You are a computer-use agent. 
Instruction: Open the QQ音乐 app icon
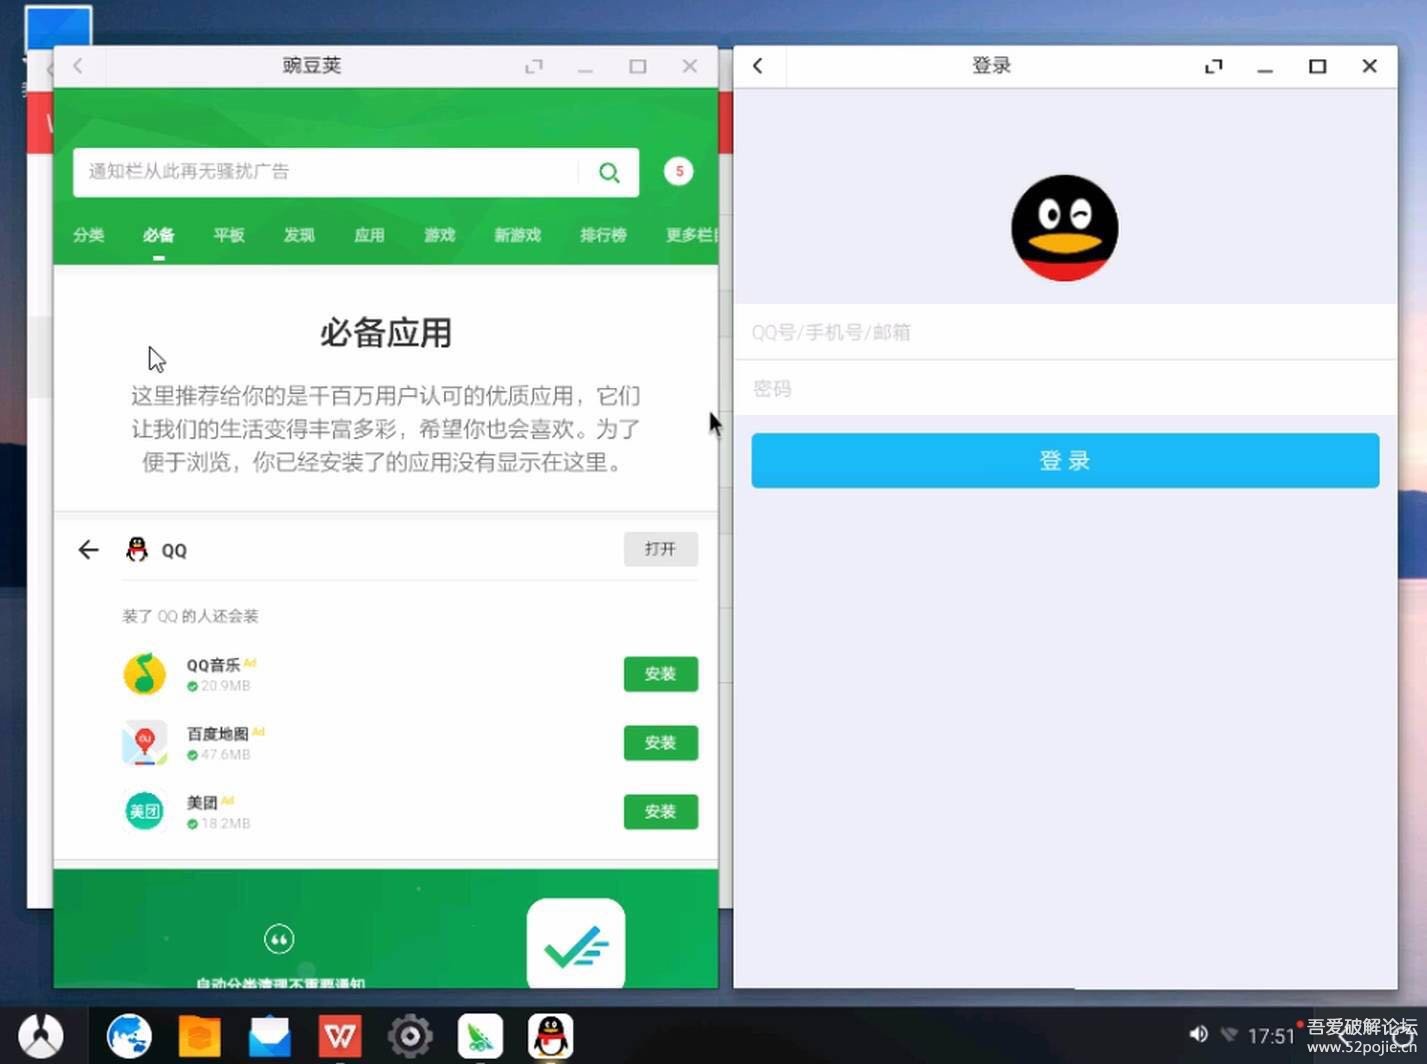pyautogui.click(x=145, y=674)
